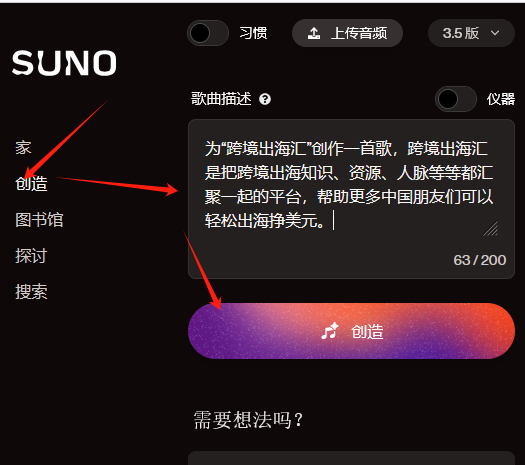The height and width of the screenshot is (465, 525).
Task: Click the gradient 创造 button
Action: click(x=351, y=331)
